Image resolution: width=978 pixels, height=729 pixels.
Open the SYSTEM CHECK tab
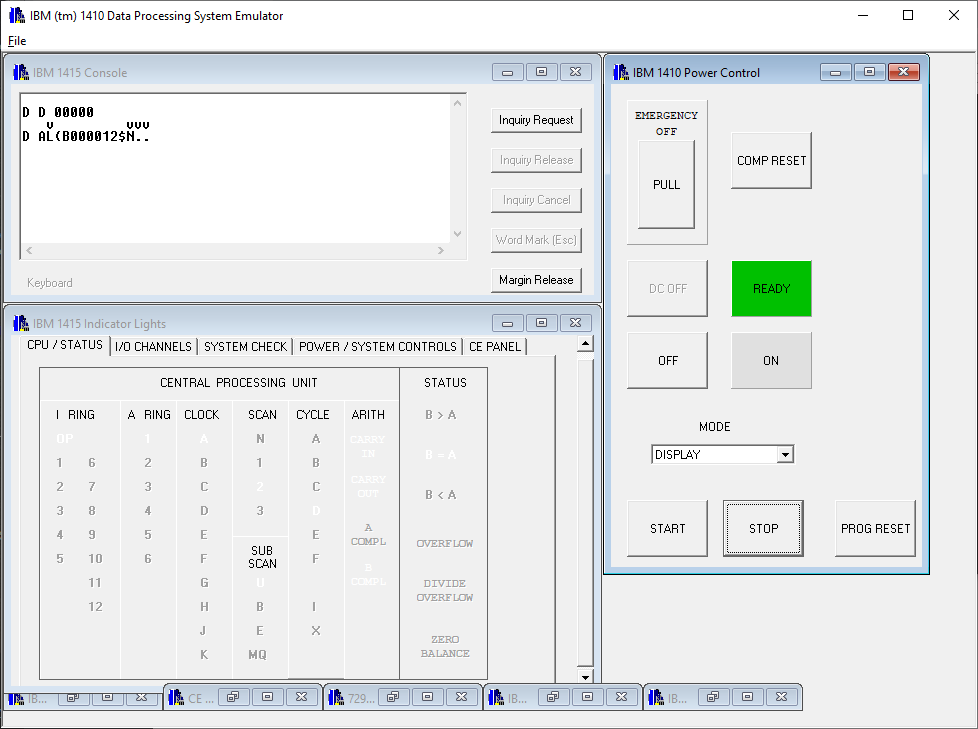245,347
